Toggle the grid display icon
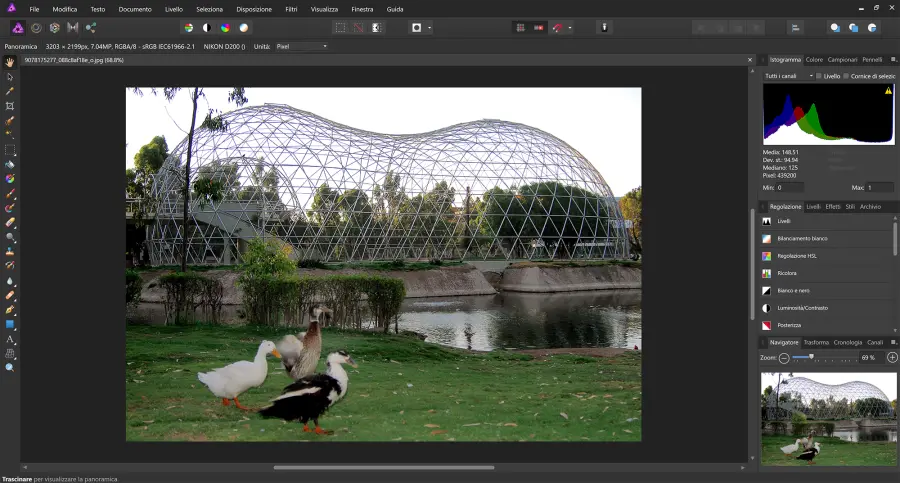 (x=521, y=28)
